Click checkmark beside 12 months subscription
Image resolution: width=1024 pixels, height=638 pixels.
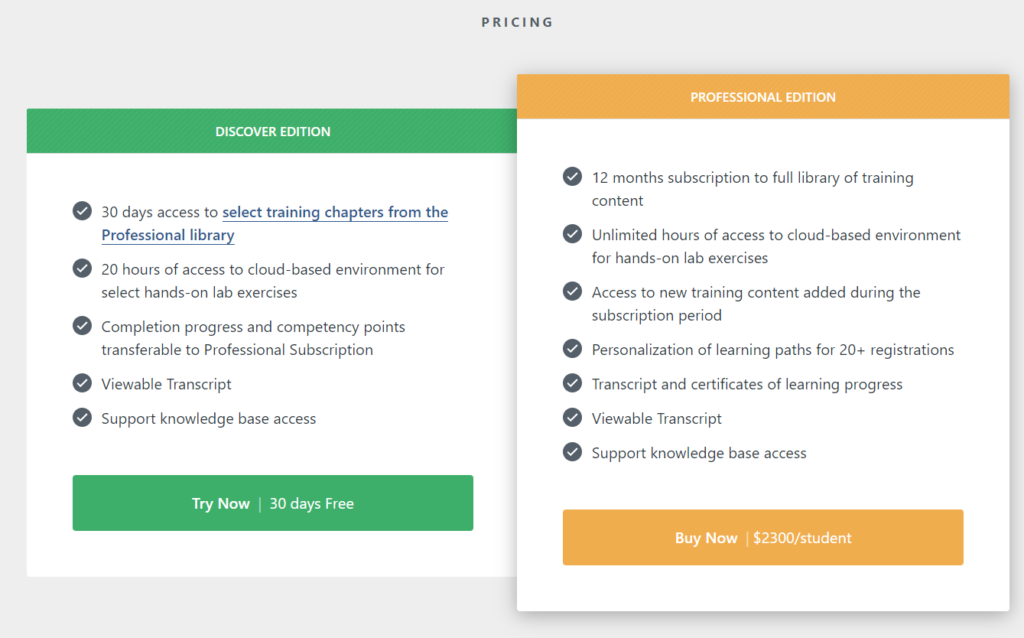573,176
